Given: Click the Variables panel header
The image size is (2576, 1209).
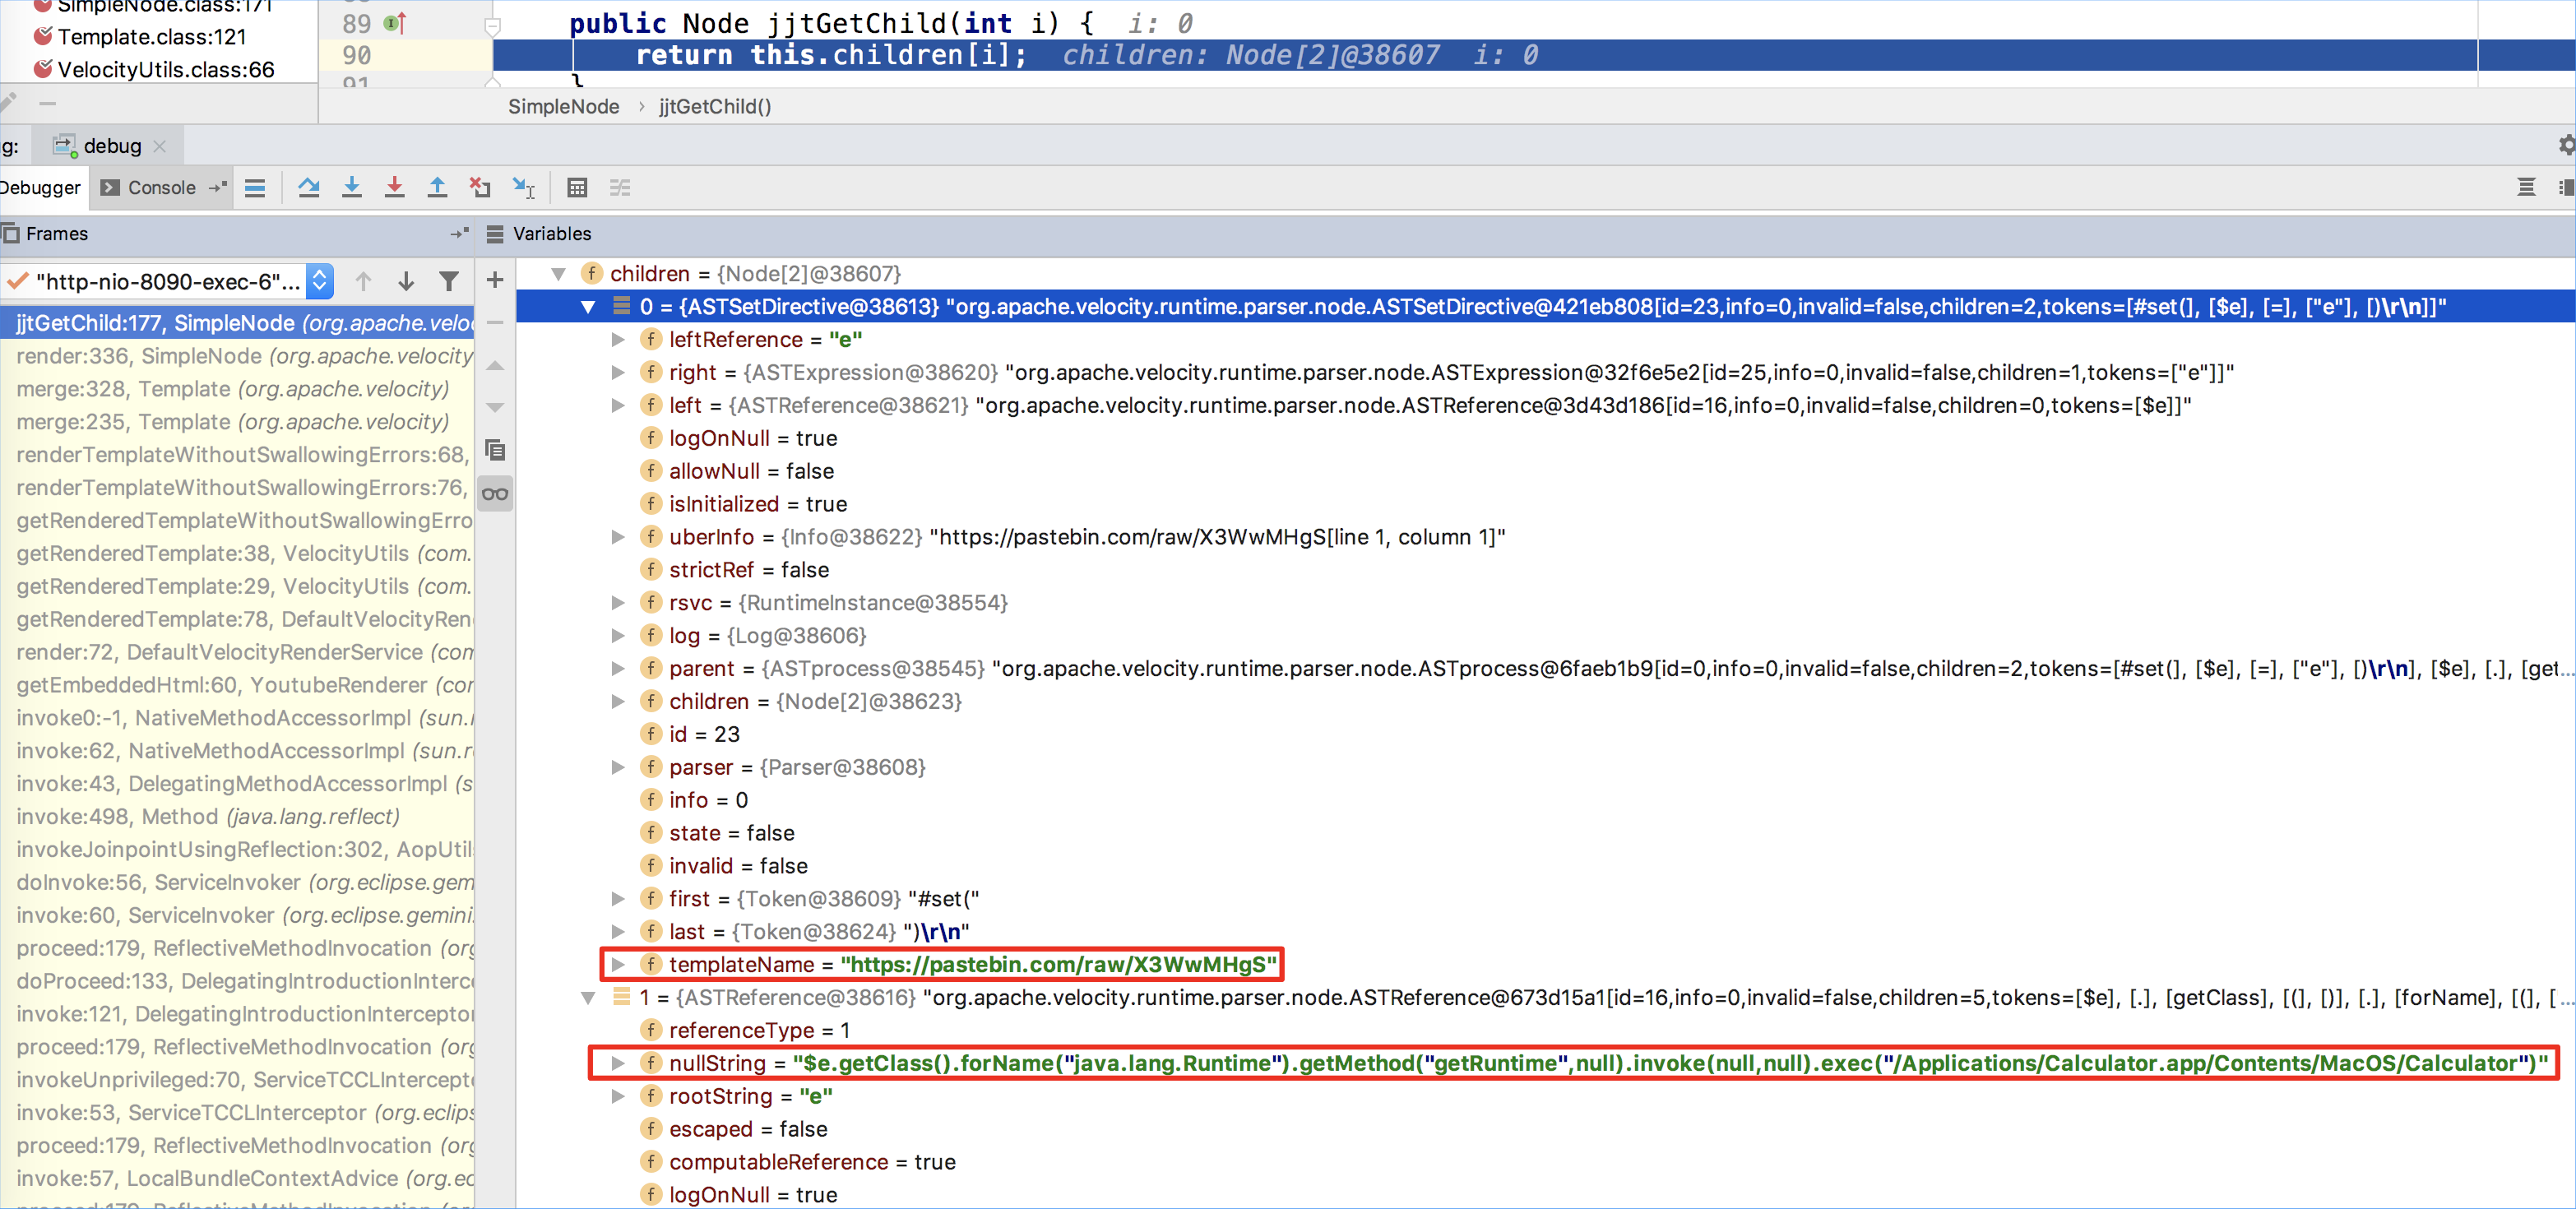Looking at the screenshot, I should (x=1524, y=233).
